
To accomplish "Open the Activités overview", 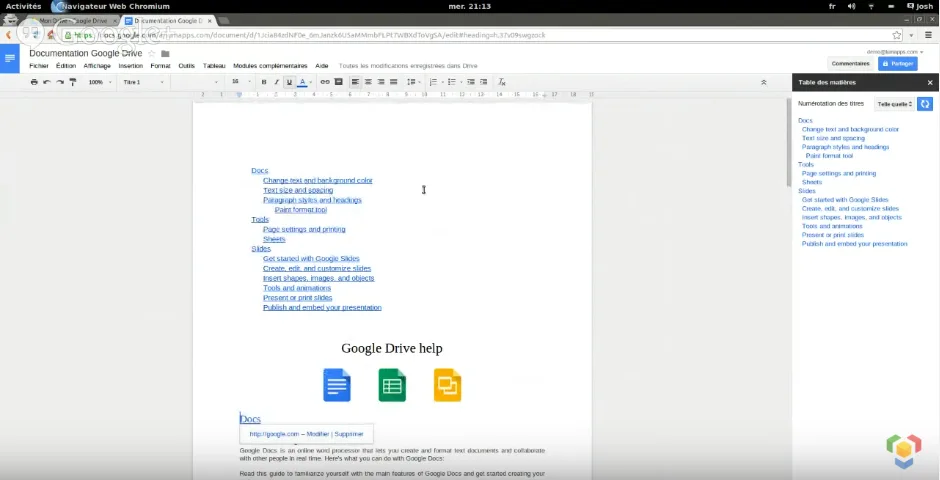I will click(23, 7).
